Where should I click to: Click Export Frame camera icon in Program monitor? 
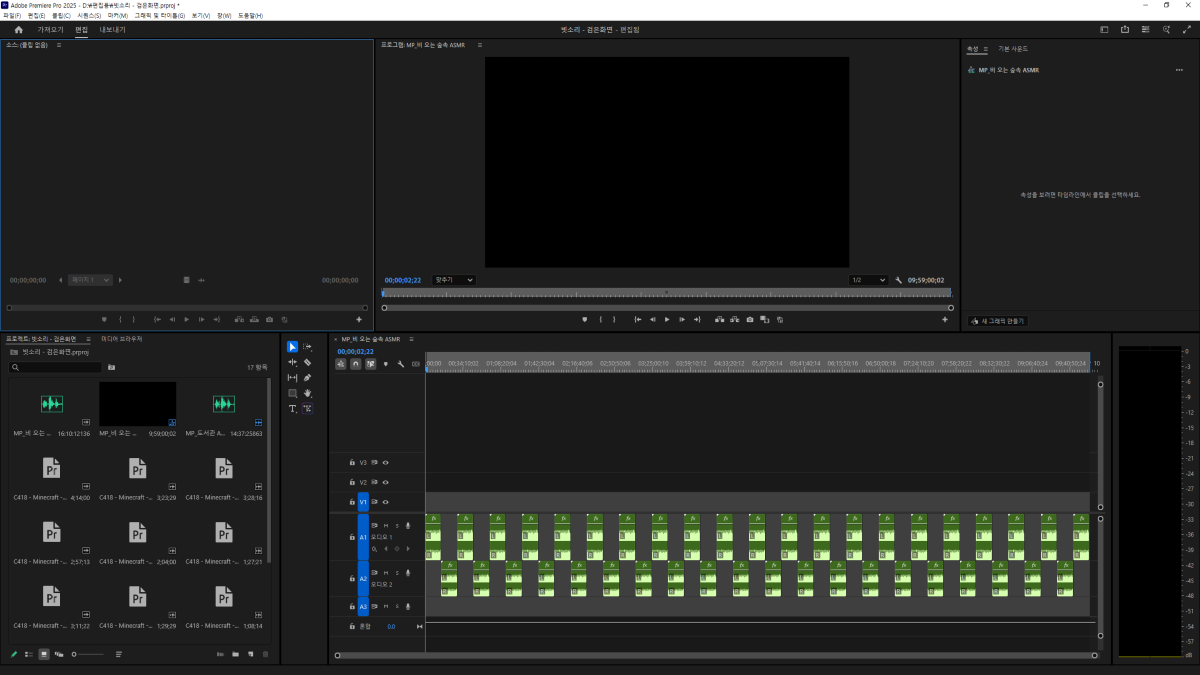click(x=750, y=319)
